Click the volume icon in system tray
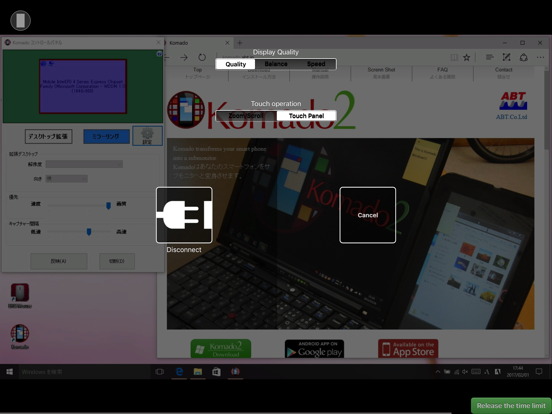This screenshot has width=552, height=414. [x=465, y=372]
